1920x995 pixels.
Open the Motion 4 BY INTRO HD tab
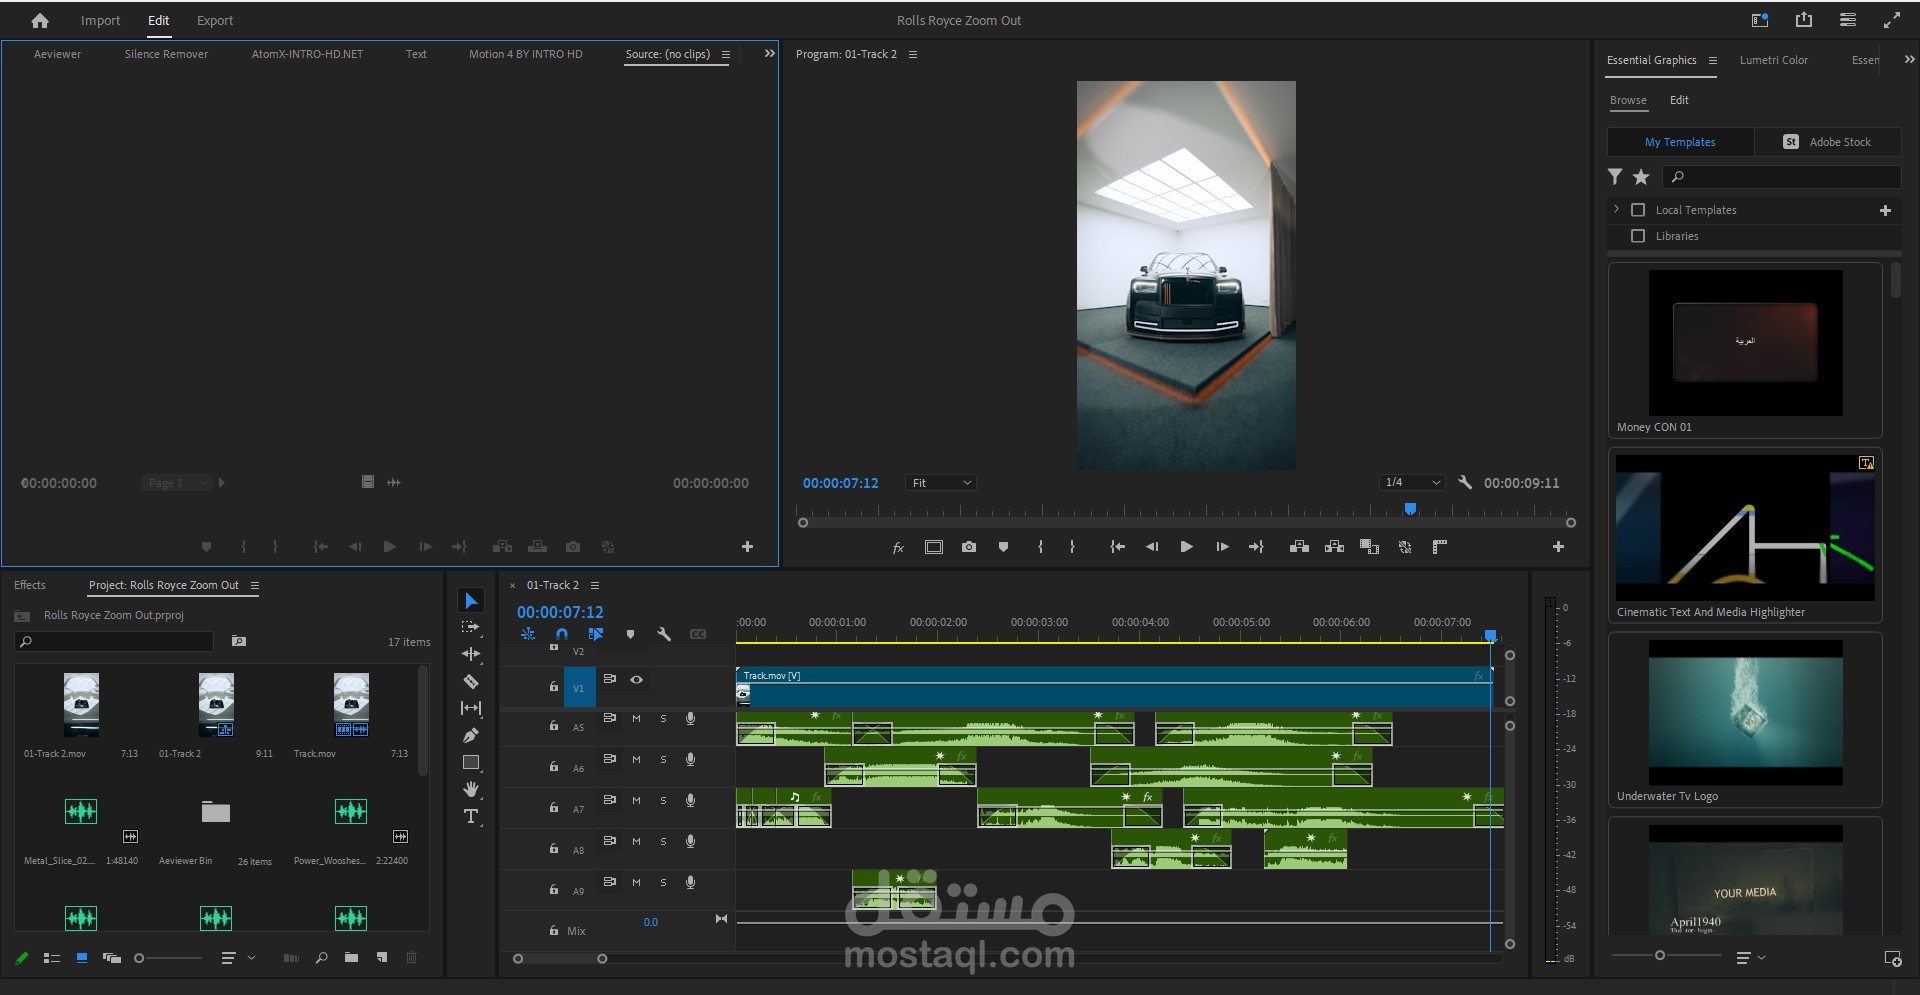point(525,54)
